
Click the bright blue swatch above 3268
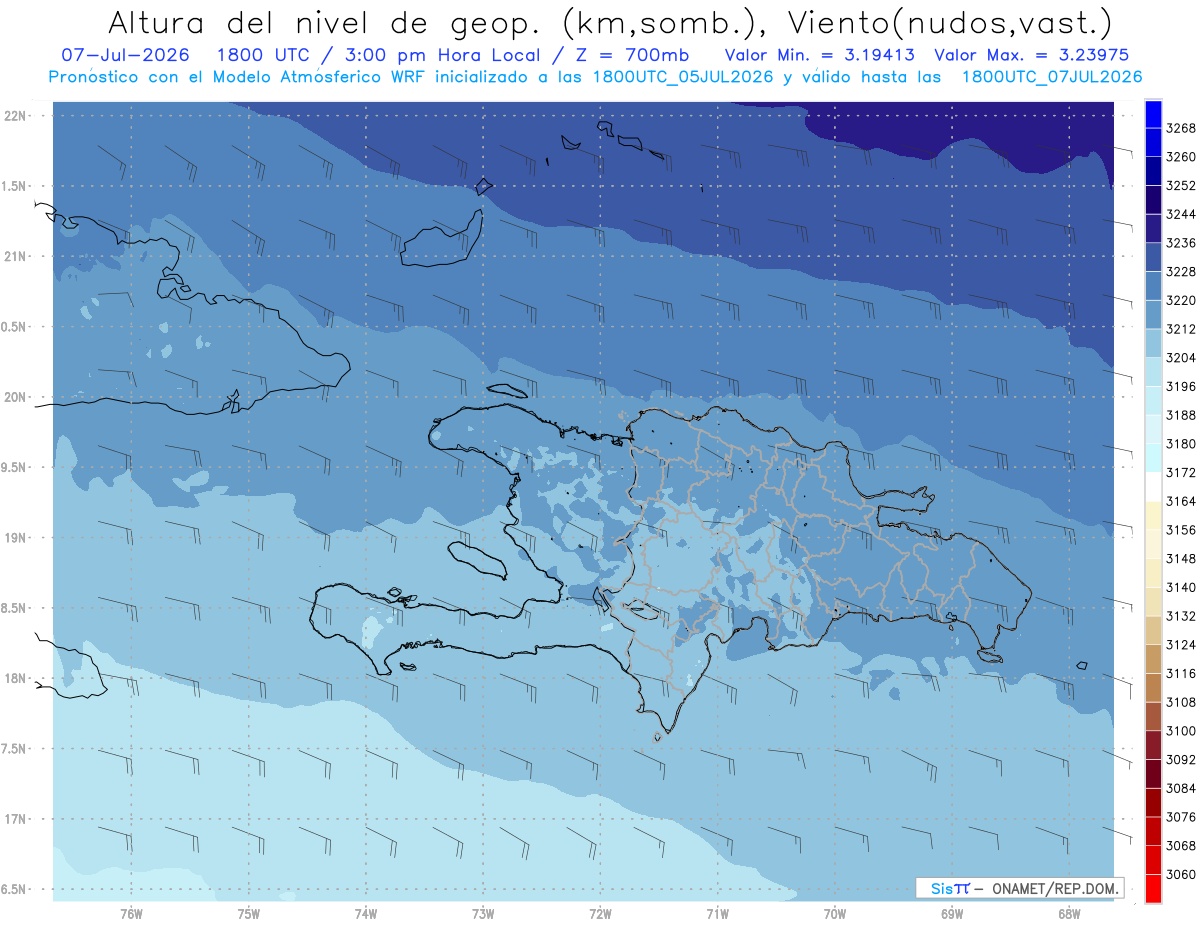pyautogui.click(x=1153, y=114)
